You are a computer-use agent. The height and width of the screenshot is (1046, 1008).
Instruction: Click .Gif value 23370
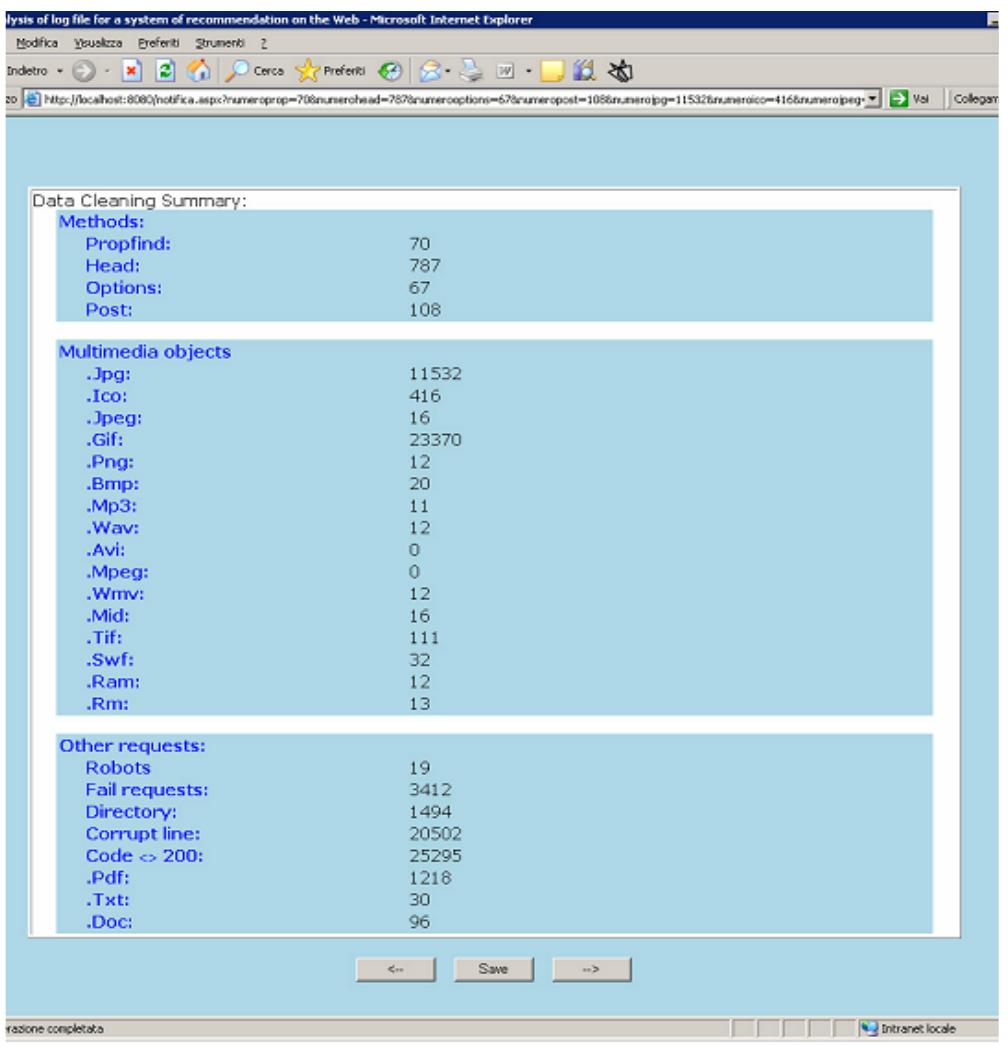(x=435, y=440)
